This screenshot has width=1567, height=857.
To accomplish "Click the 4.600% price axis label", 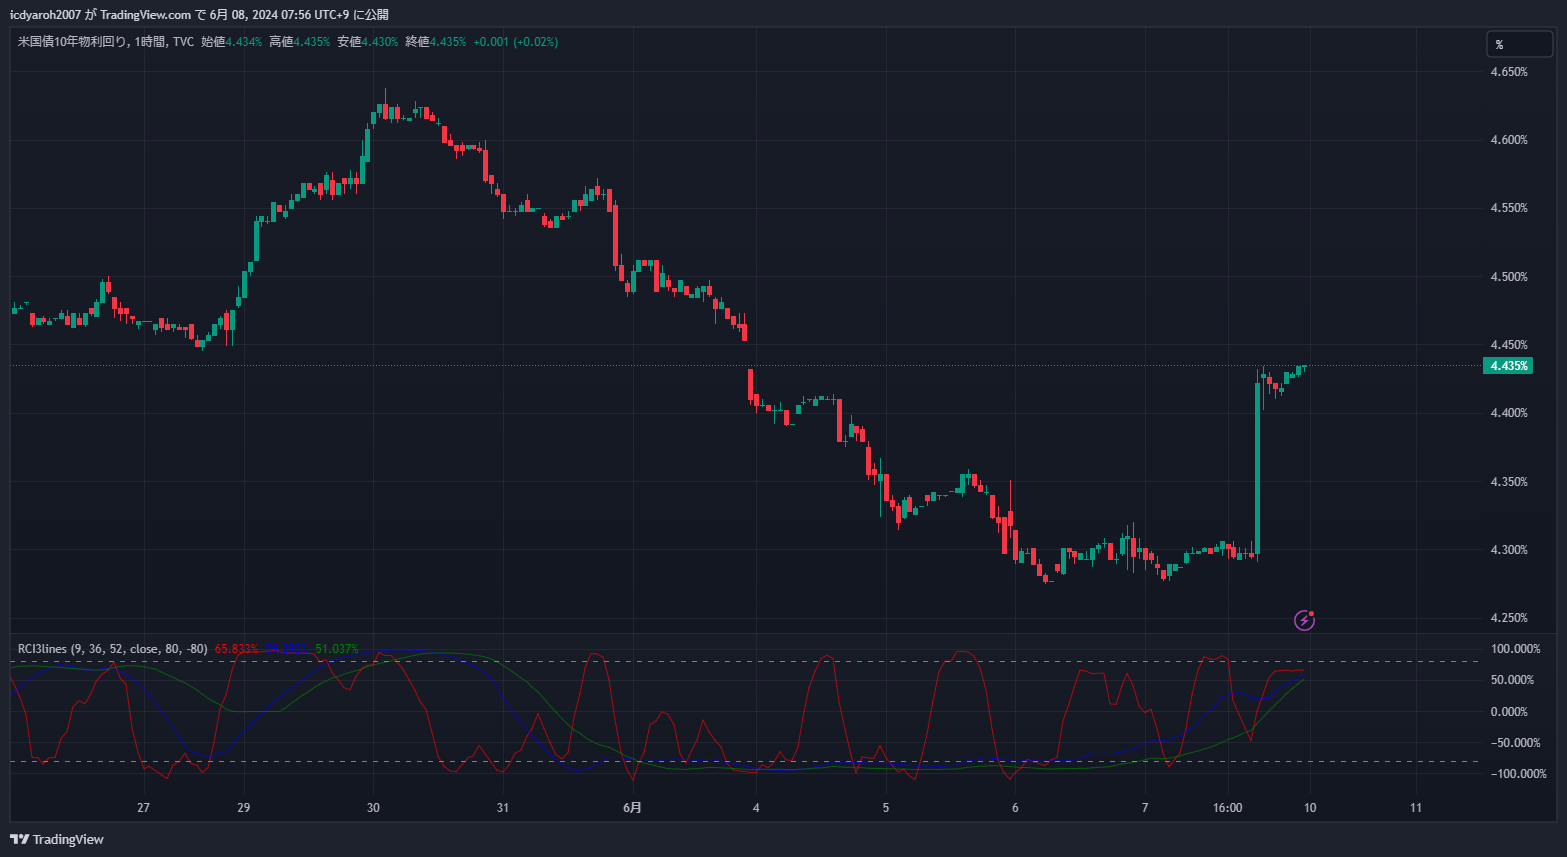I will coord(1509,140).
